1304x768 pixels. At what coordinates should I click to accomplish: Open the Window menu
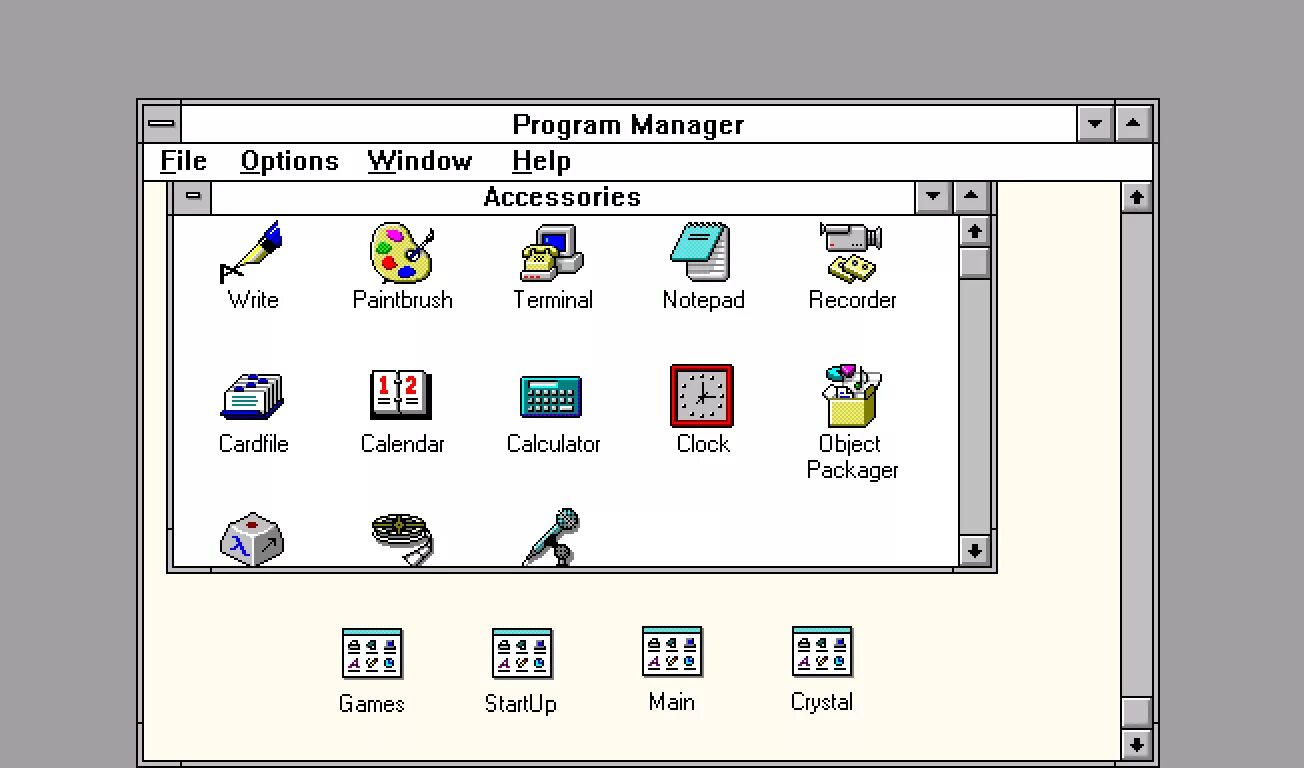coord(420,161)
